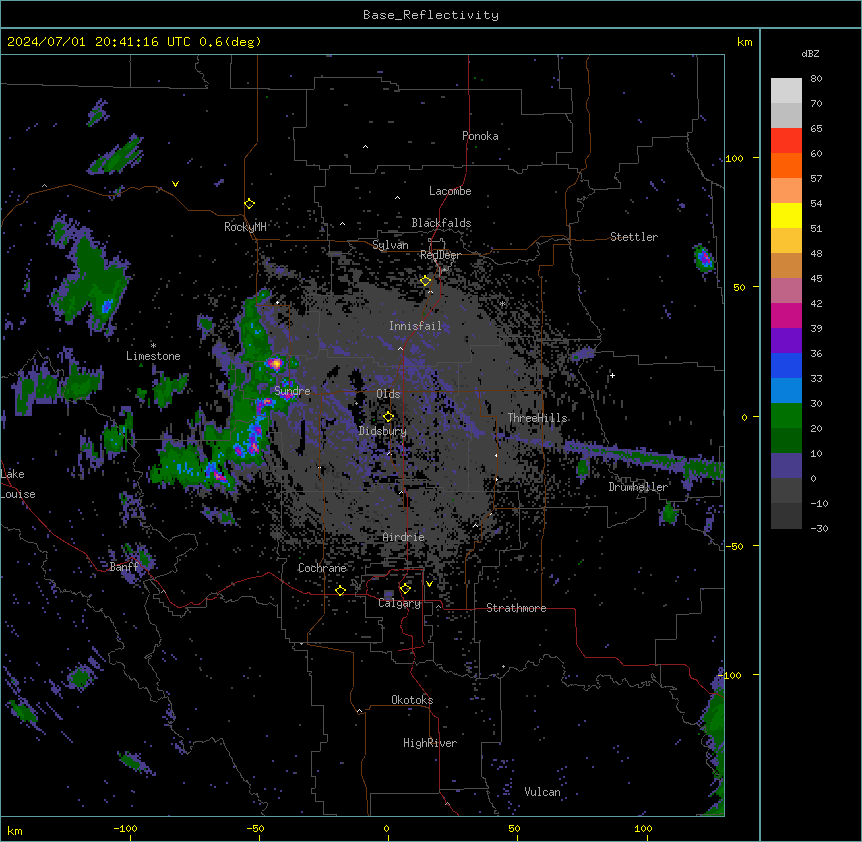The width and height of the screenshot is (862, 842).
Task: Click the isolated storm cell east of Stettler
Action: click(703, 258)
